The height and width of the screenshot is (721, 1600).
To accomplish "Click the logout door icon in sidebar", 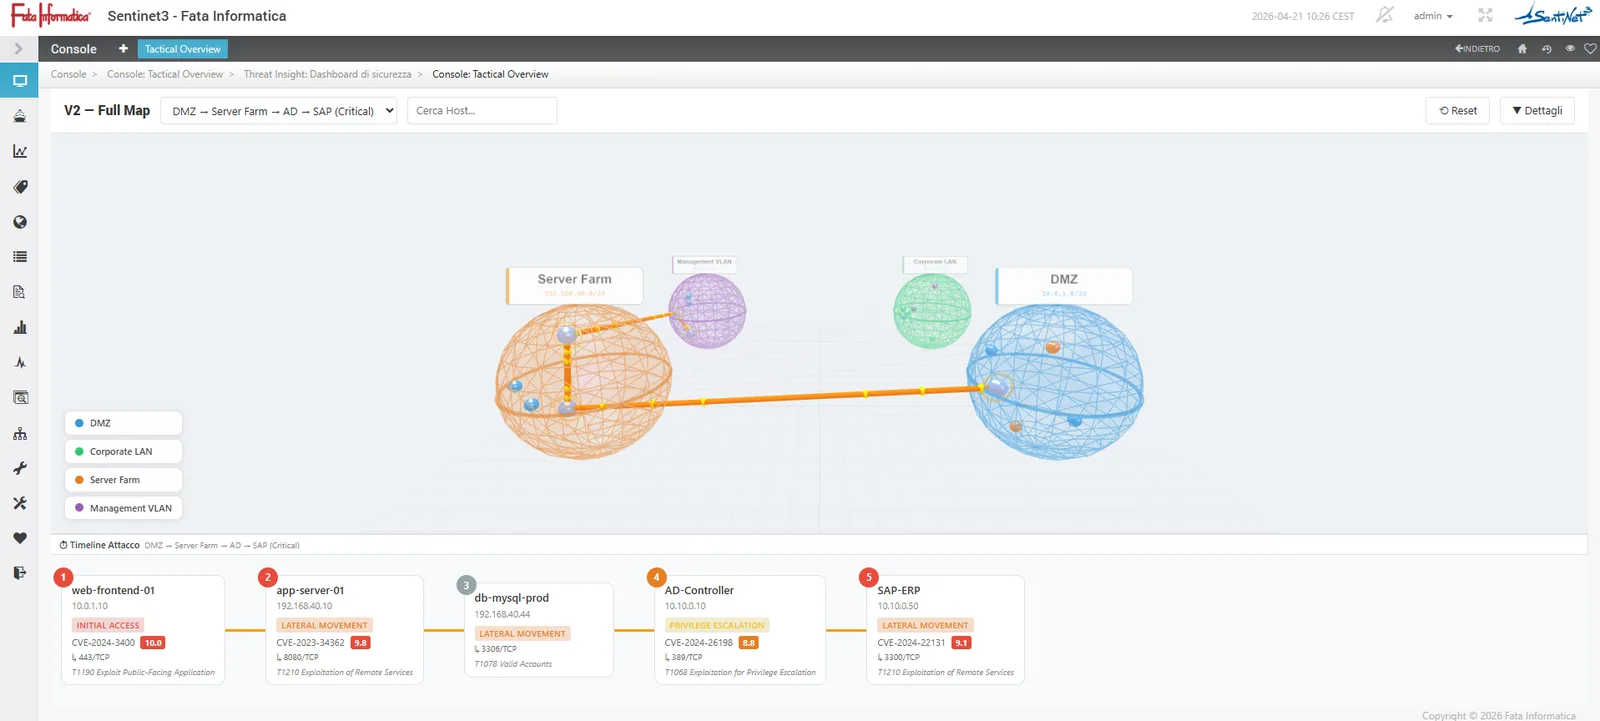I will pyautogui.click(x=19, y=573).
